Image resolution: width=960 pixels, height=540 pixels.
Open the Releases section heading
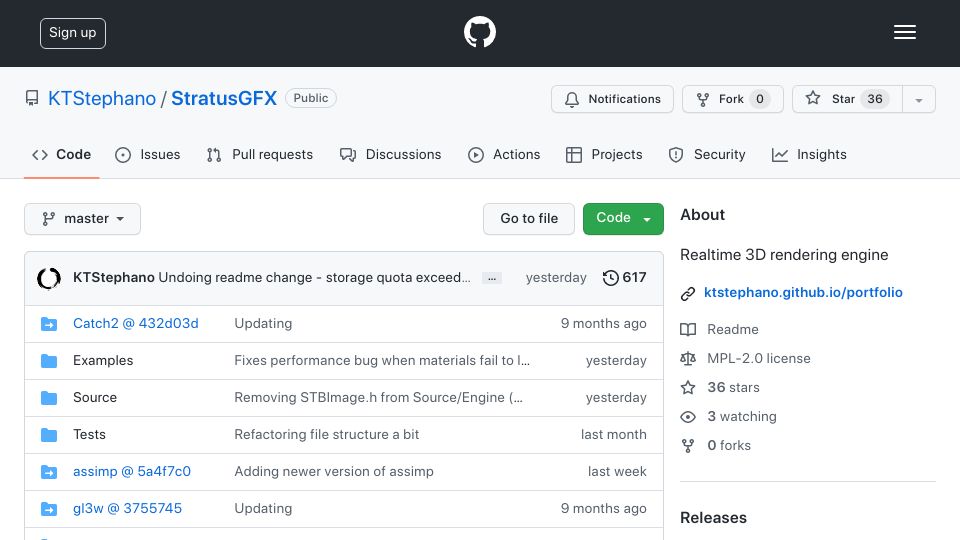(713, 518)
